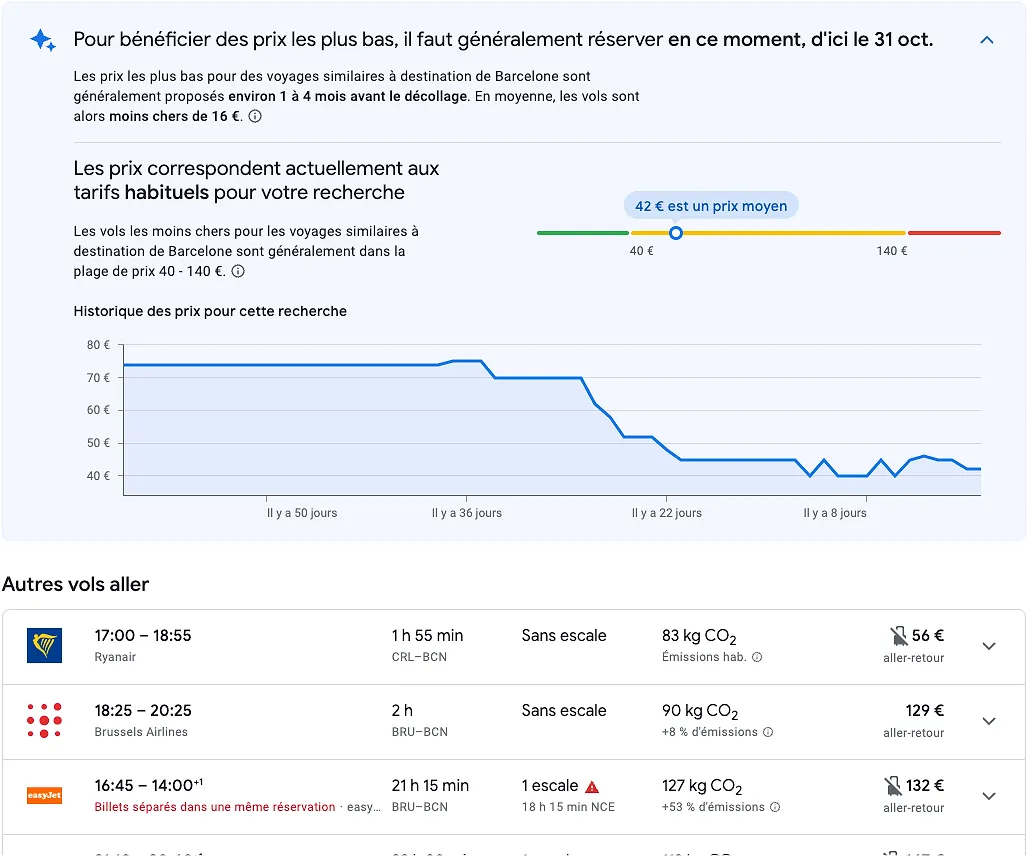Click the 129 € aller-retour price

[924, 710]
